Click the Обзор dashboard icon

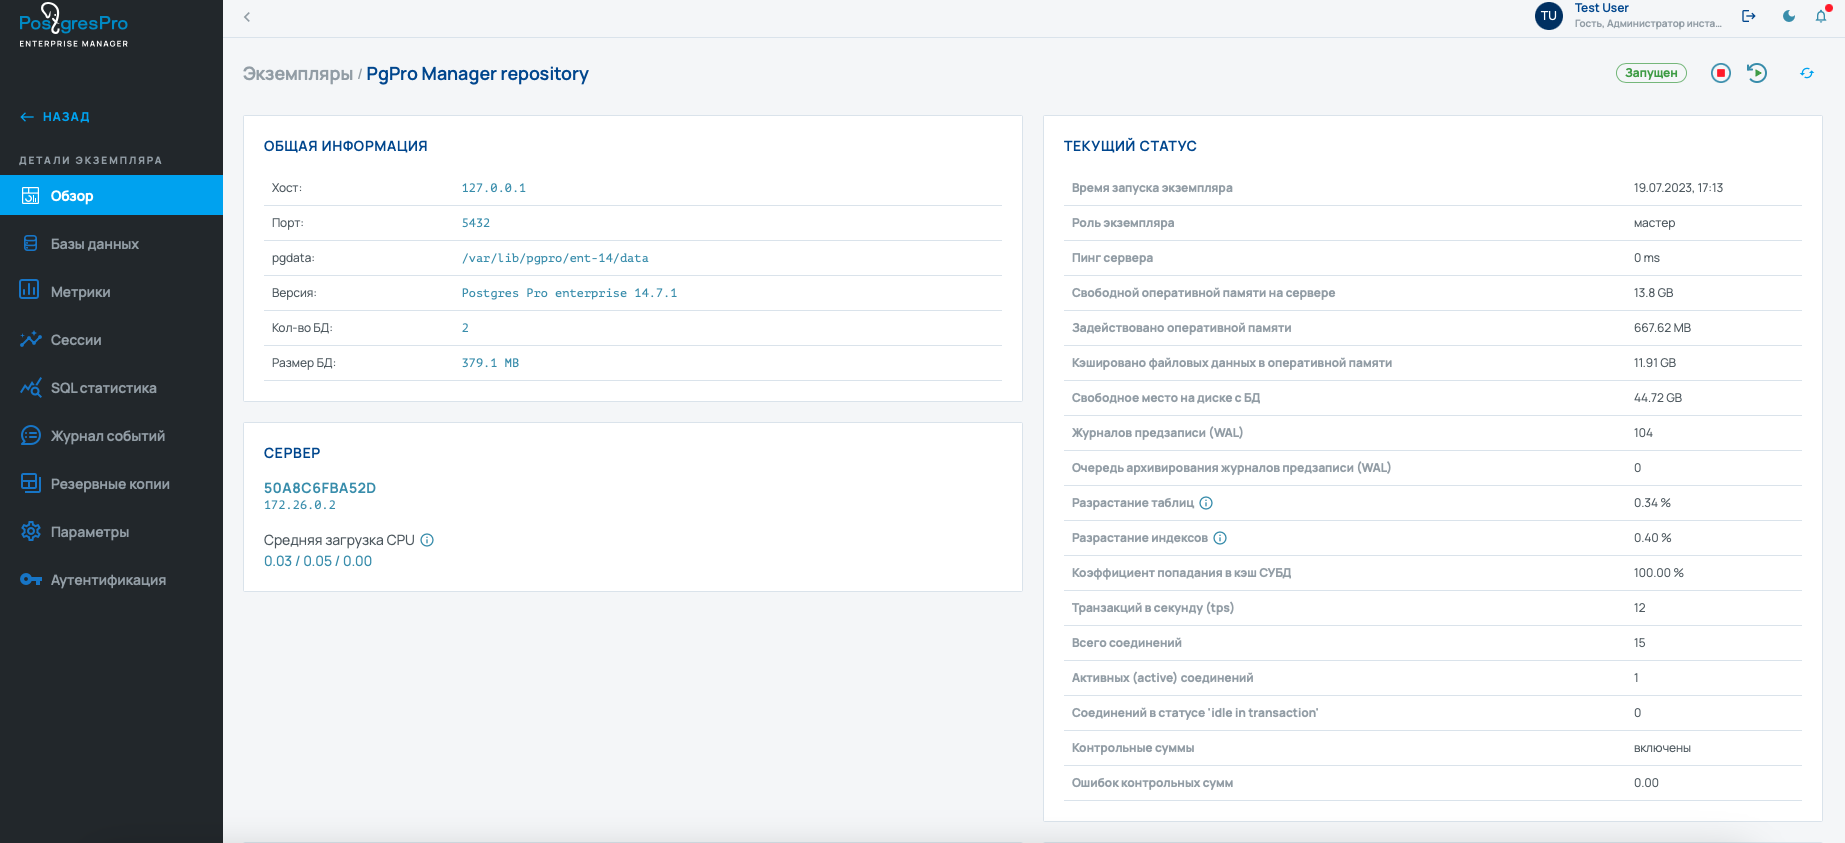point(30,195)
